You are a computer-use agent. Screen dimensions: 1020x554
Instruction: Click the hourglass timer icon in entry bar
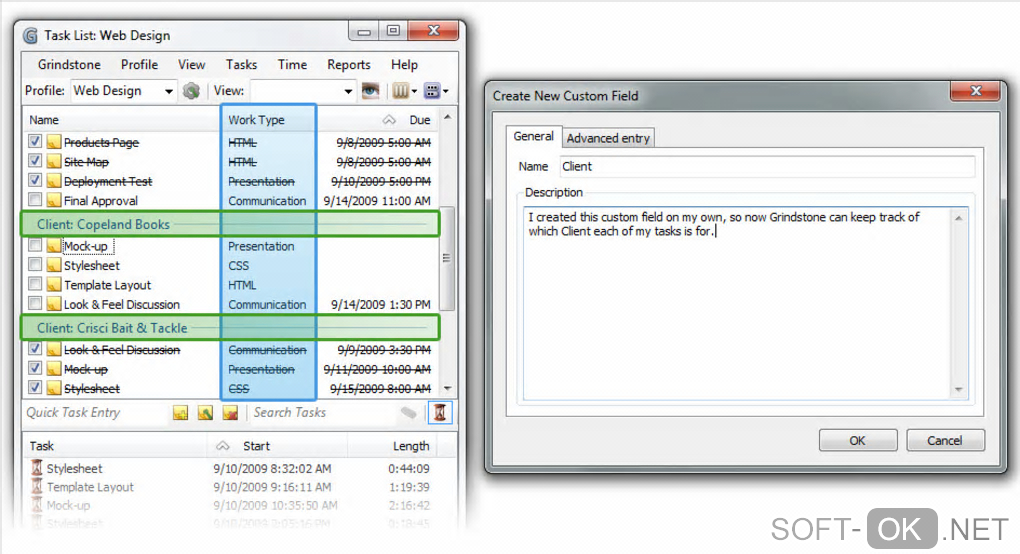coord(440,412)
